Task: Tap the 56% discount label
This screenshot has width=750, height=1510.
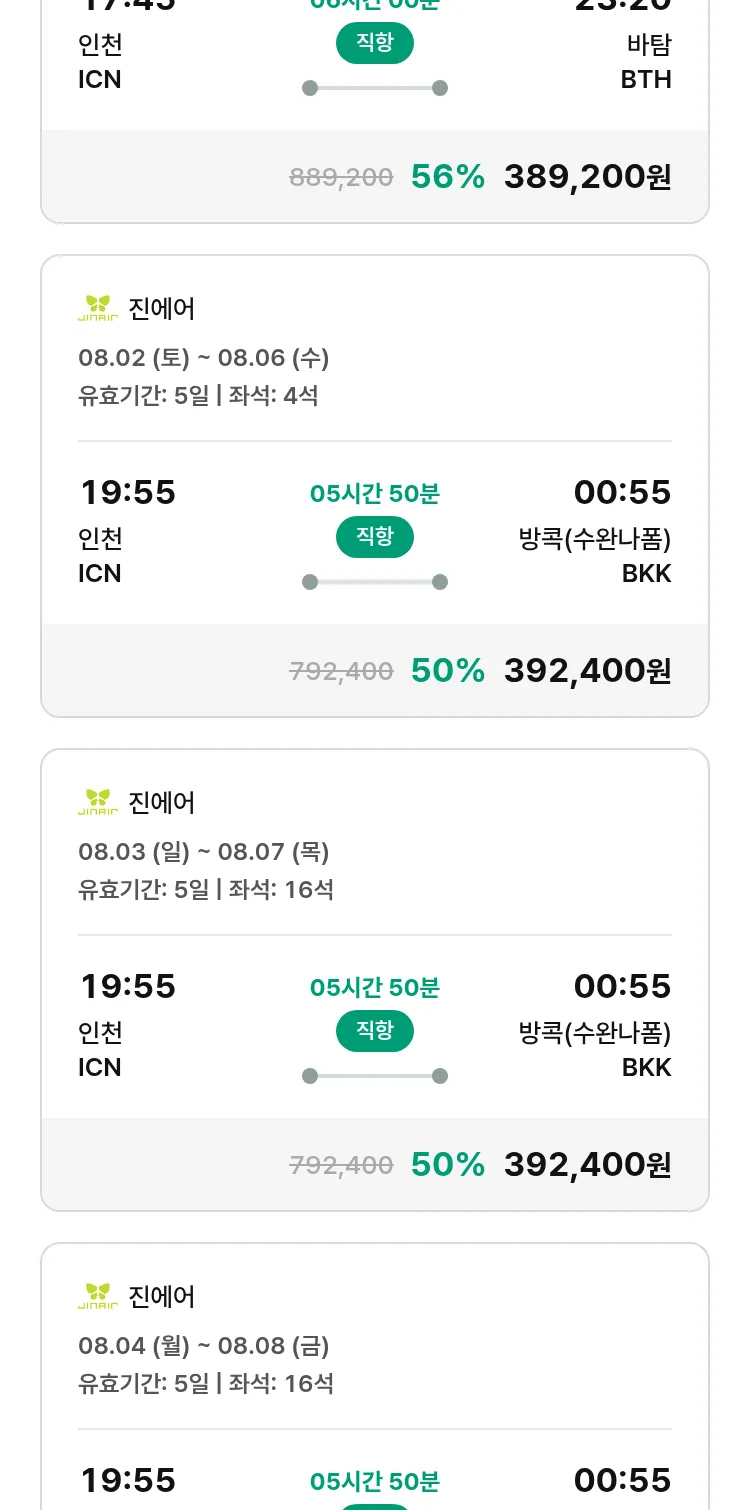Action: pyautogui.click(x=448, y=177)
